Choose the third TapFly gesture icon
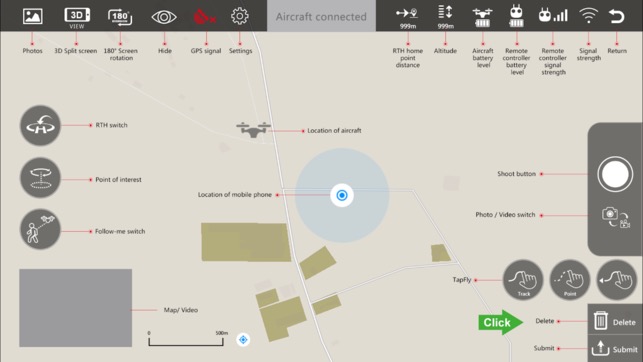 click(616, 280)
